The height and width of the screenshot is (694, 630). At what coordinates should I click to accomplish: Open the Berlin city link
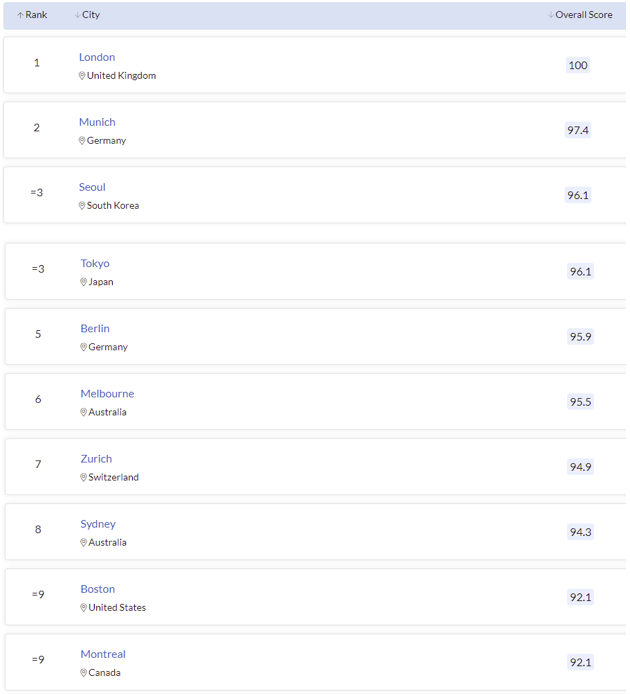[95, 328]
